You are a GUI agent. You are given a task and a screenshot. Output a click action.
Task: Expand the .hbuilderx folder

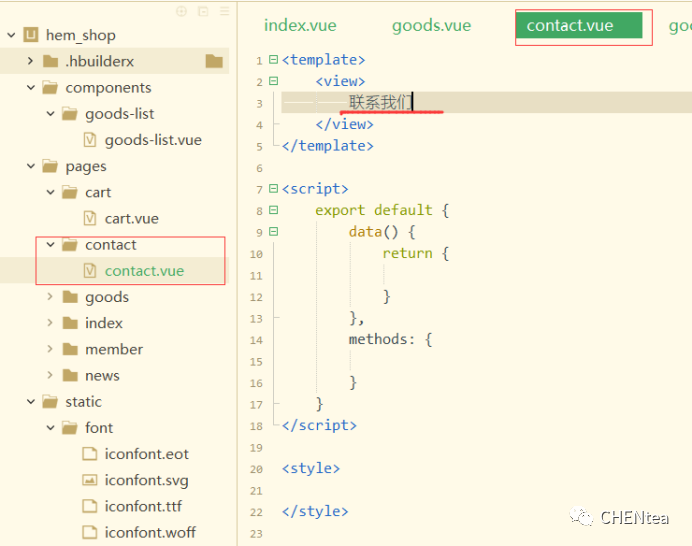click(x=30, y=61)
